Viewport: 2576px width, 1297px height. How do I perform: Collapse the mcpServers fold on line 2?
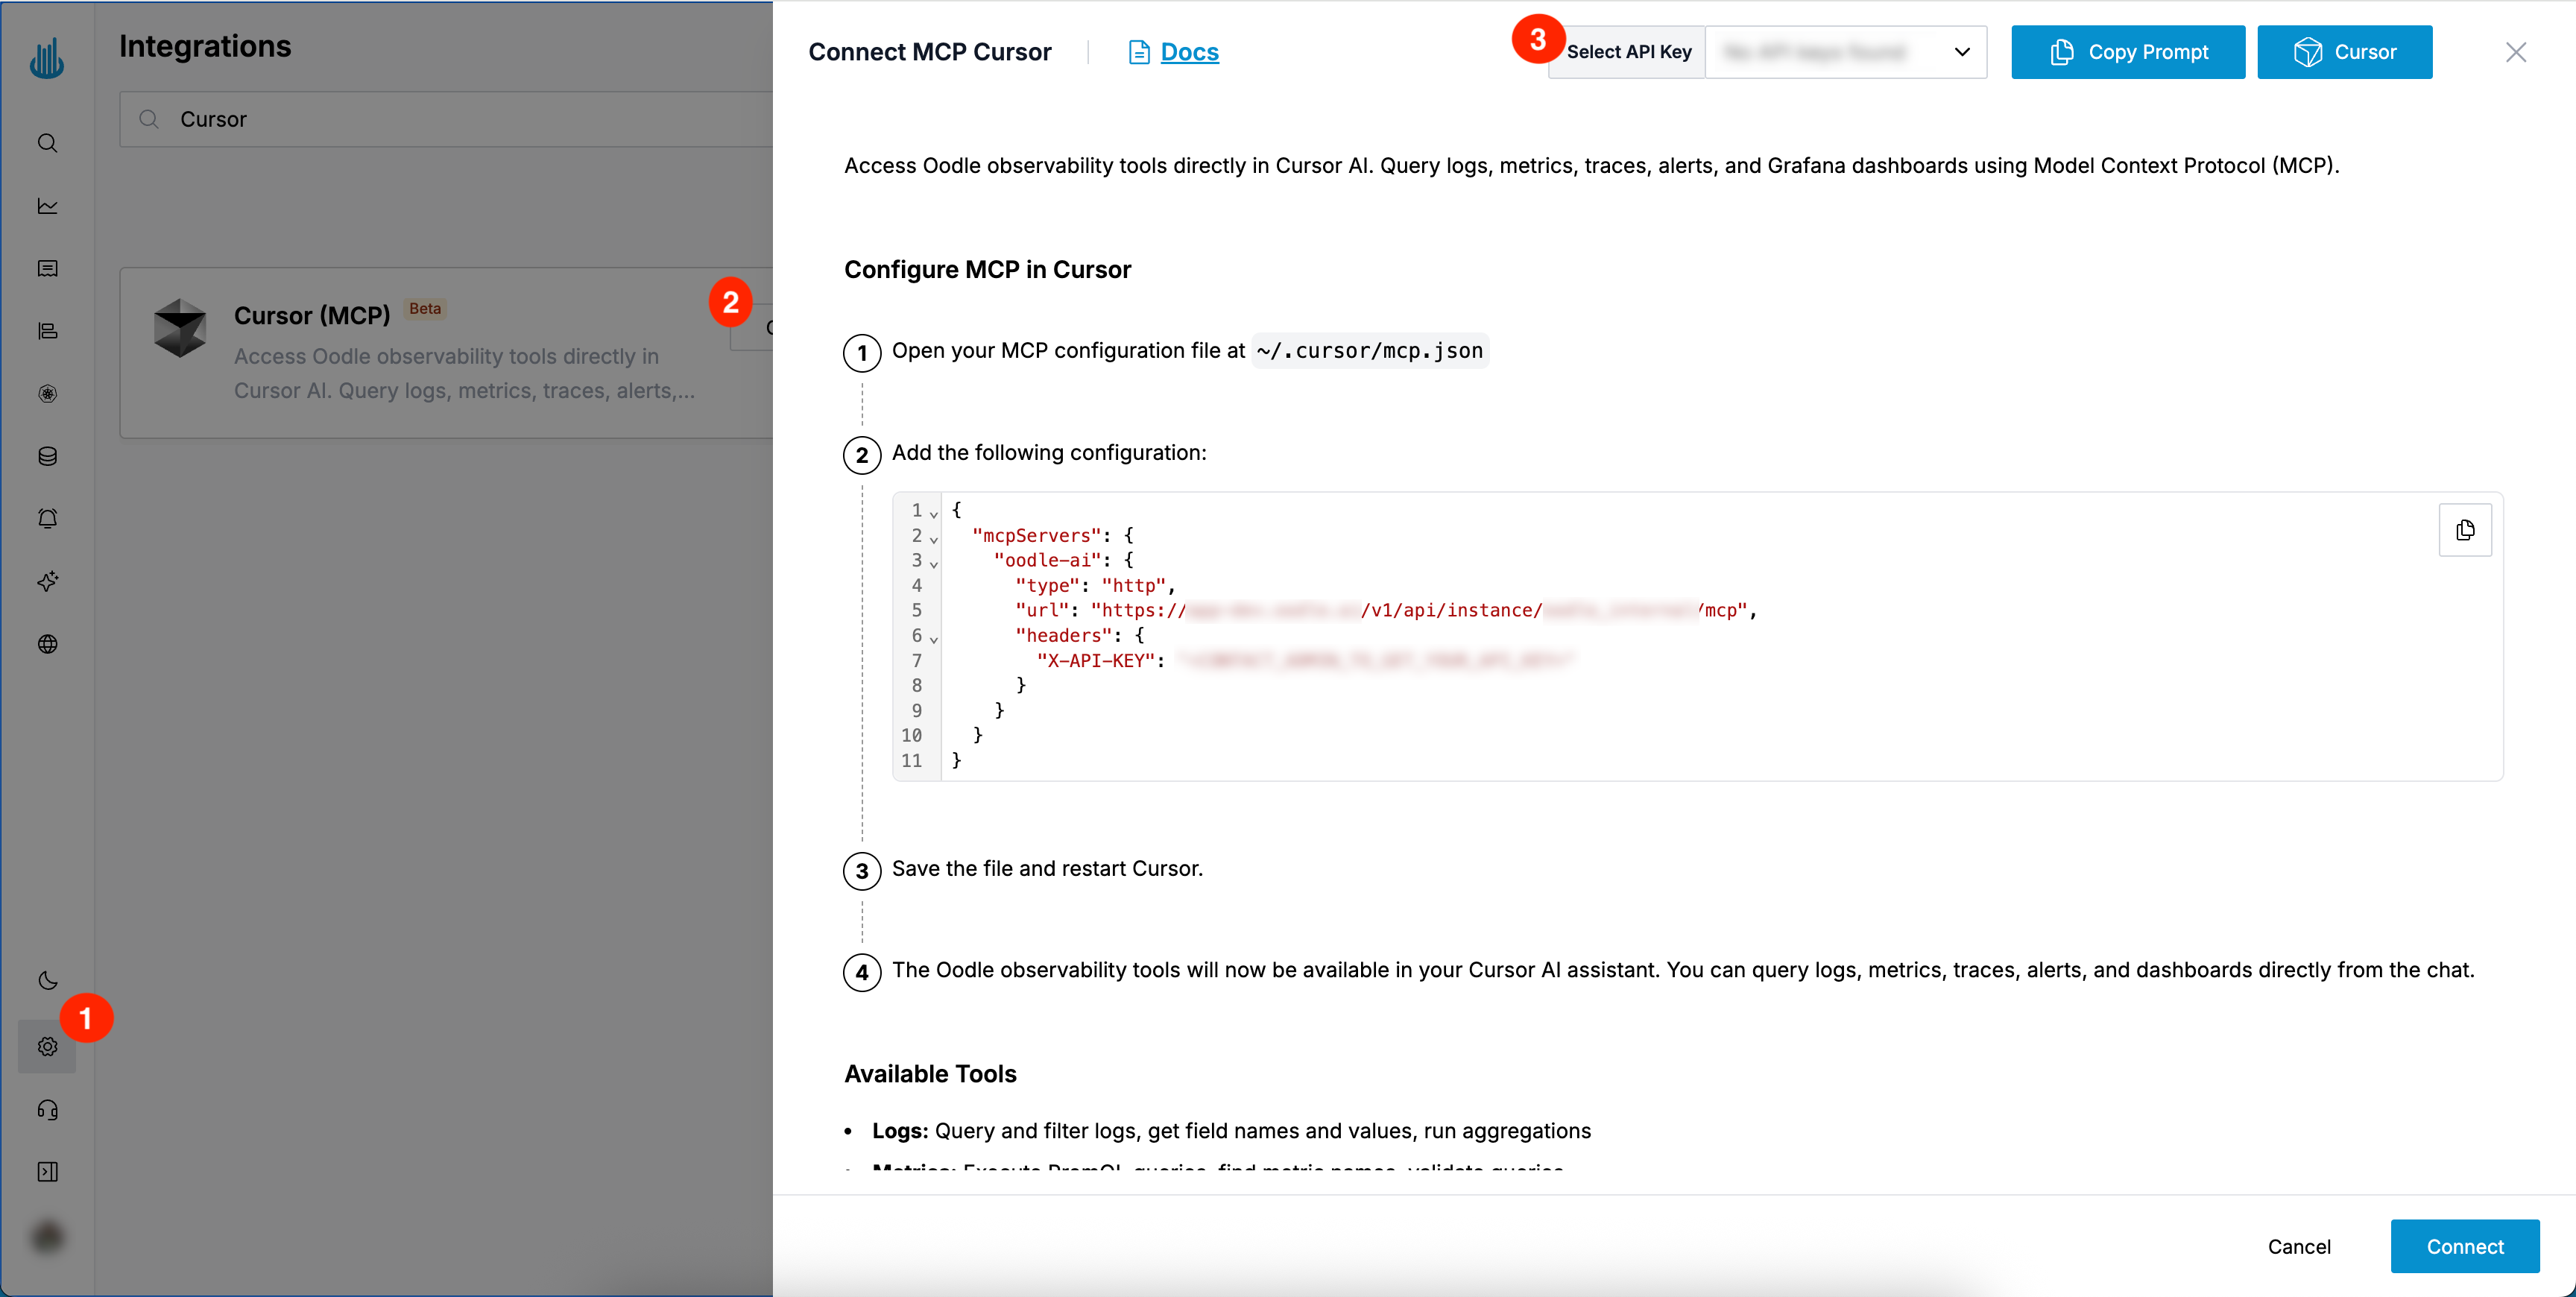(934, 539)
